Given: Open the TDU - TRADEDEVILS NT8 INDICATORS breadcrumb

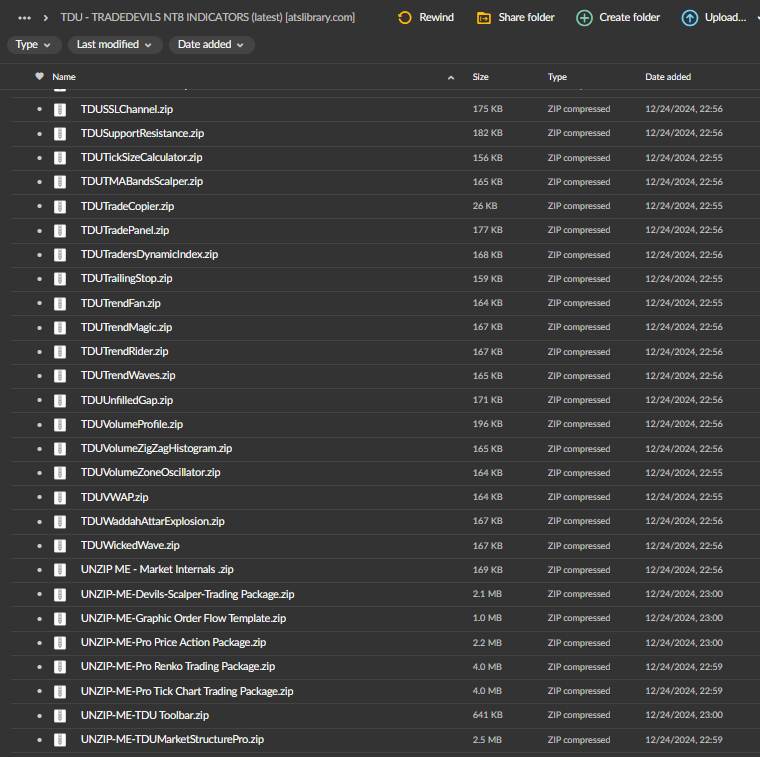Looking at the screenshot, I should tap(207, 17).
